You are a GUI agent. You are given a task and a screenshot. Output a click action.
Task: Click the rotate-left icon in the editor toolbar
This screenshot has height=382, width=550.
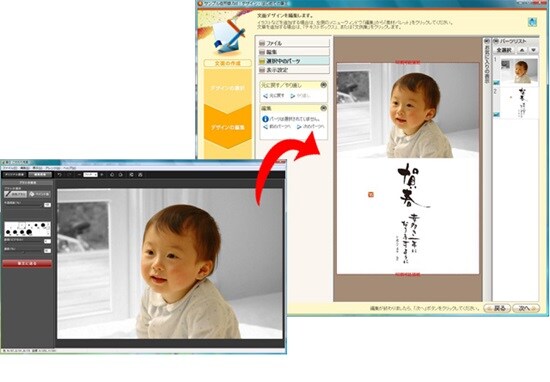(x=112, y=175)
